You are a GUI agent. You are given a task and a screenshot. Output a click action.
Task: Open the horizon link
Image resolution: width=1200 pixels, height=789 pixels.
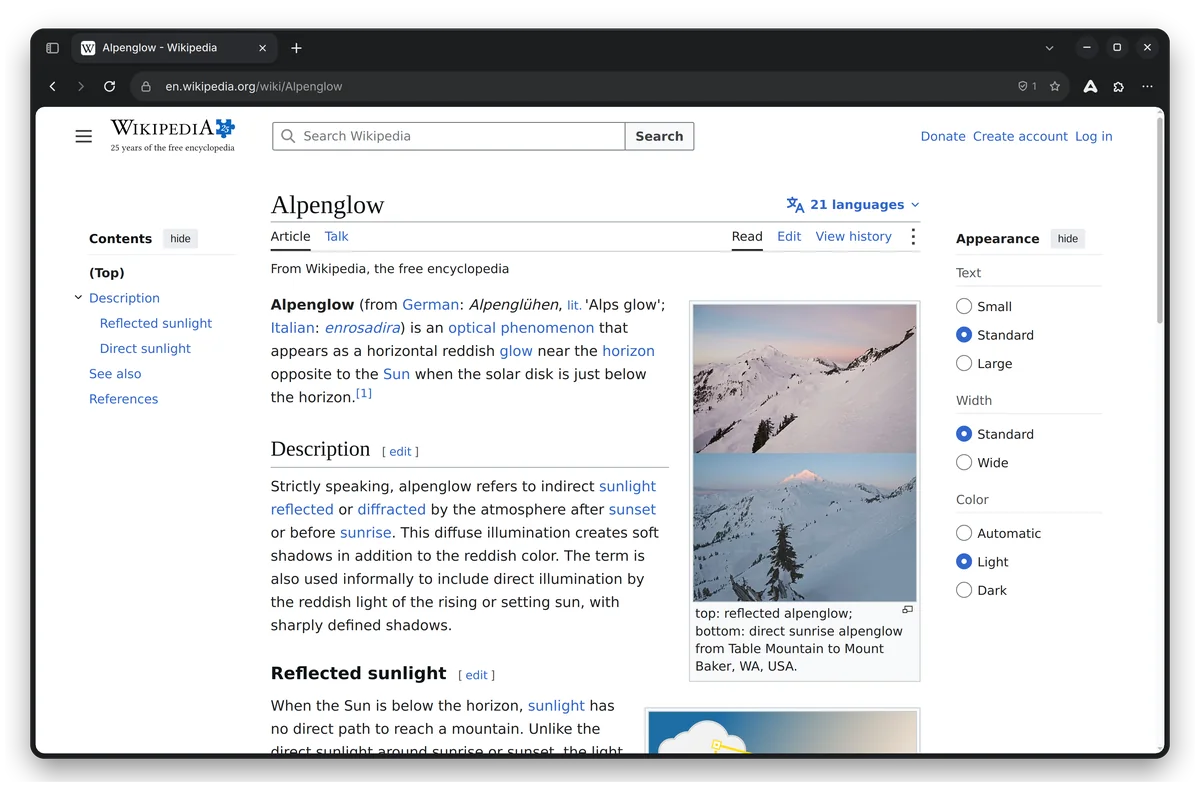[628, 351]
